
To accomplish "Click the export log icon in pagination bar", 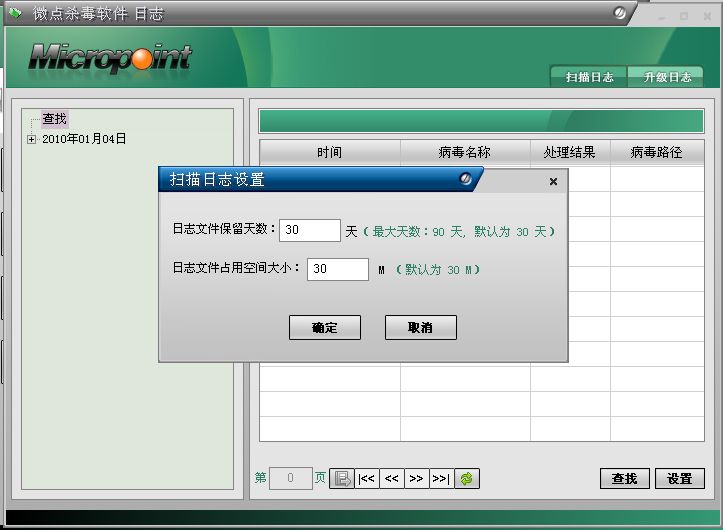I will [342, 478].
